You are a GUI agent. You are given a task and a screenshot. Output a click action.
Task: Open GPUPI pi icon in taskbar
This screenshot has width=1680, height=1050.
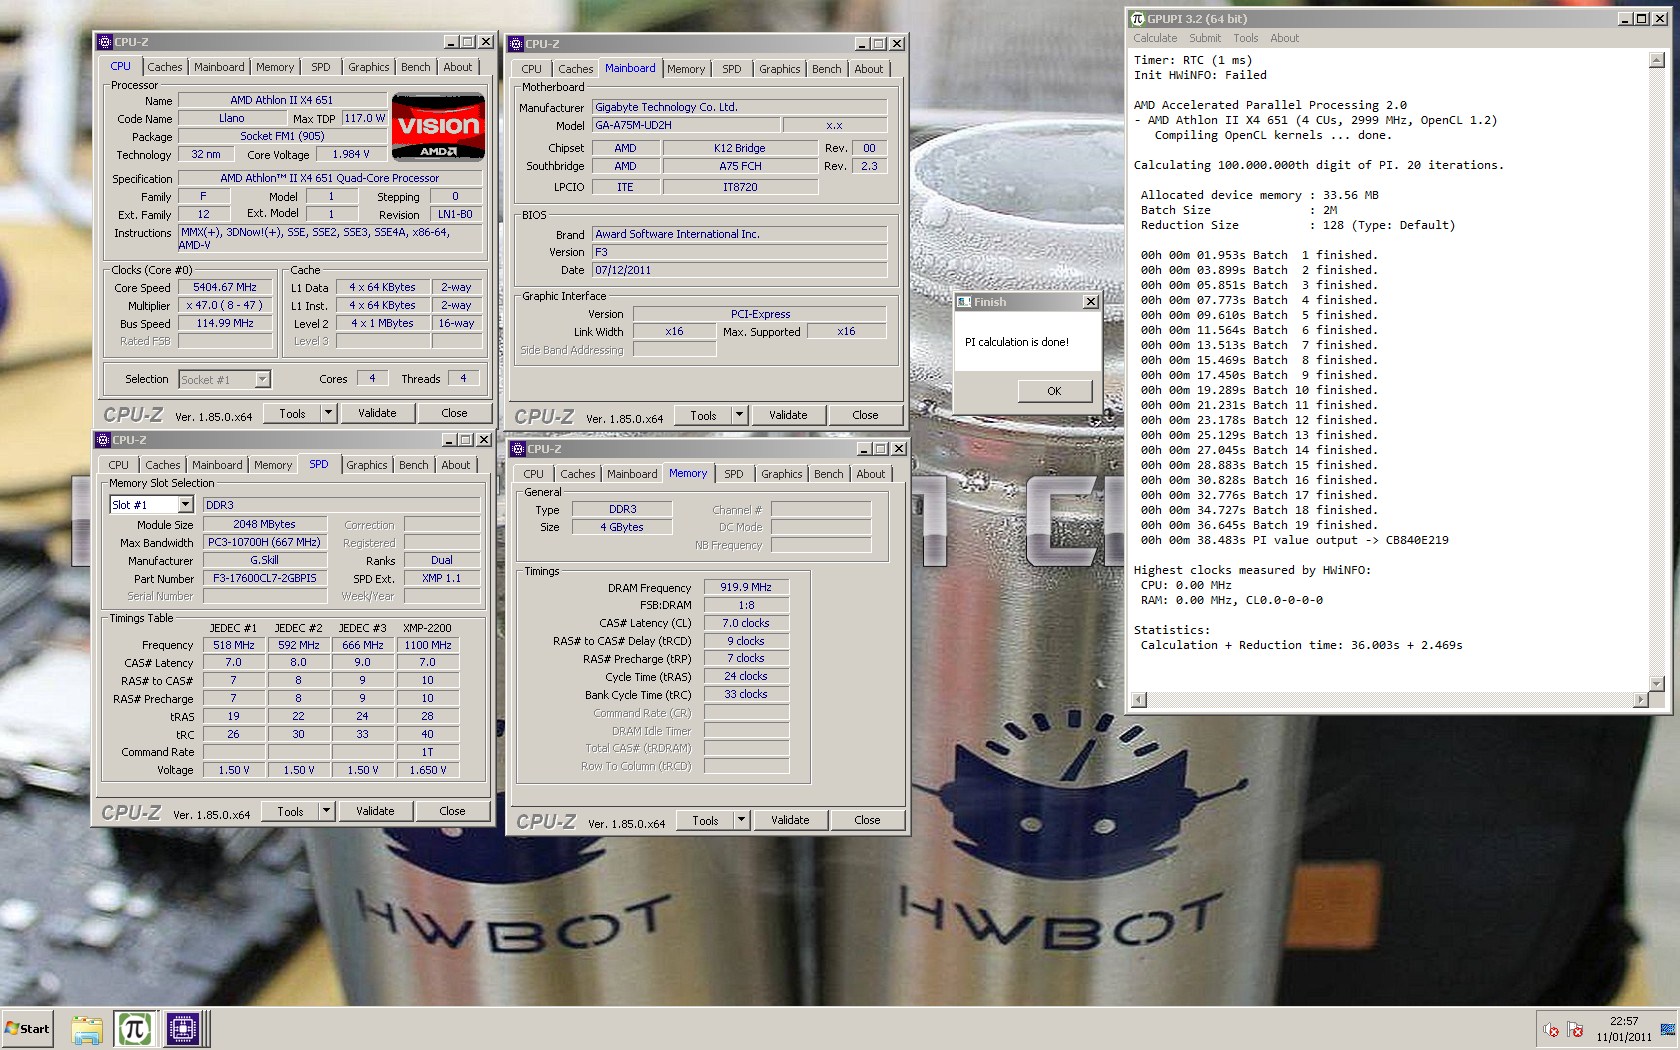[134, 1028]
